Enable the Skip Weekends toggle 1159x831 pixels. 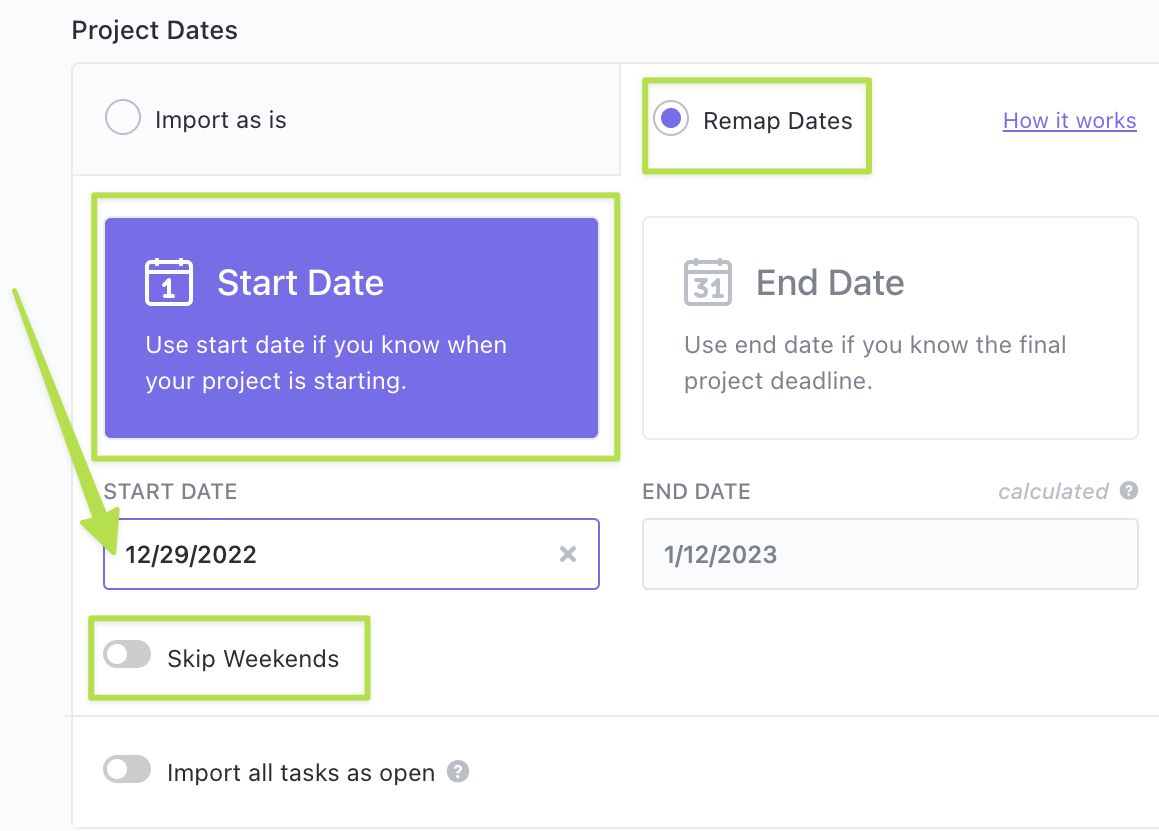click(x=127, y=656)
